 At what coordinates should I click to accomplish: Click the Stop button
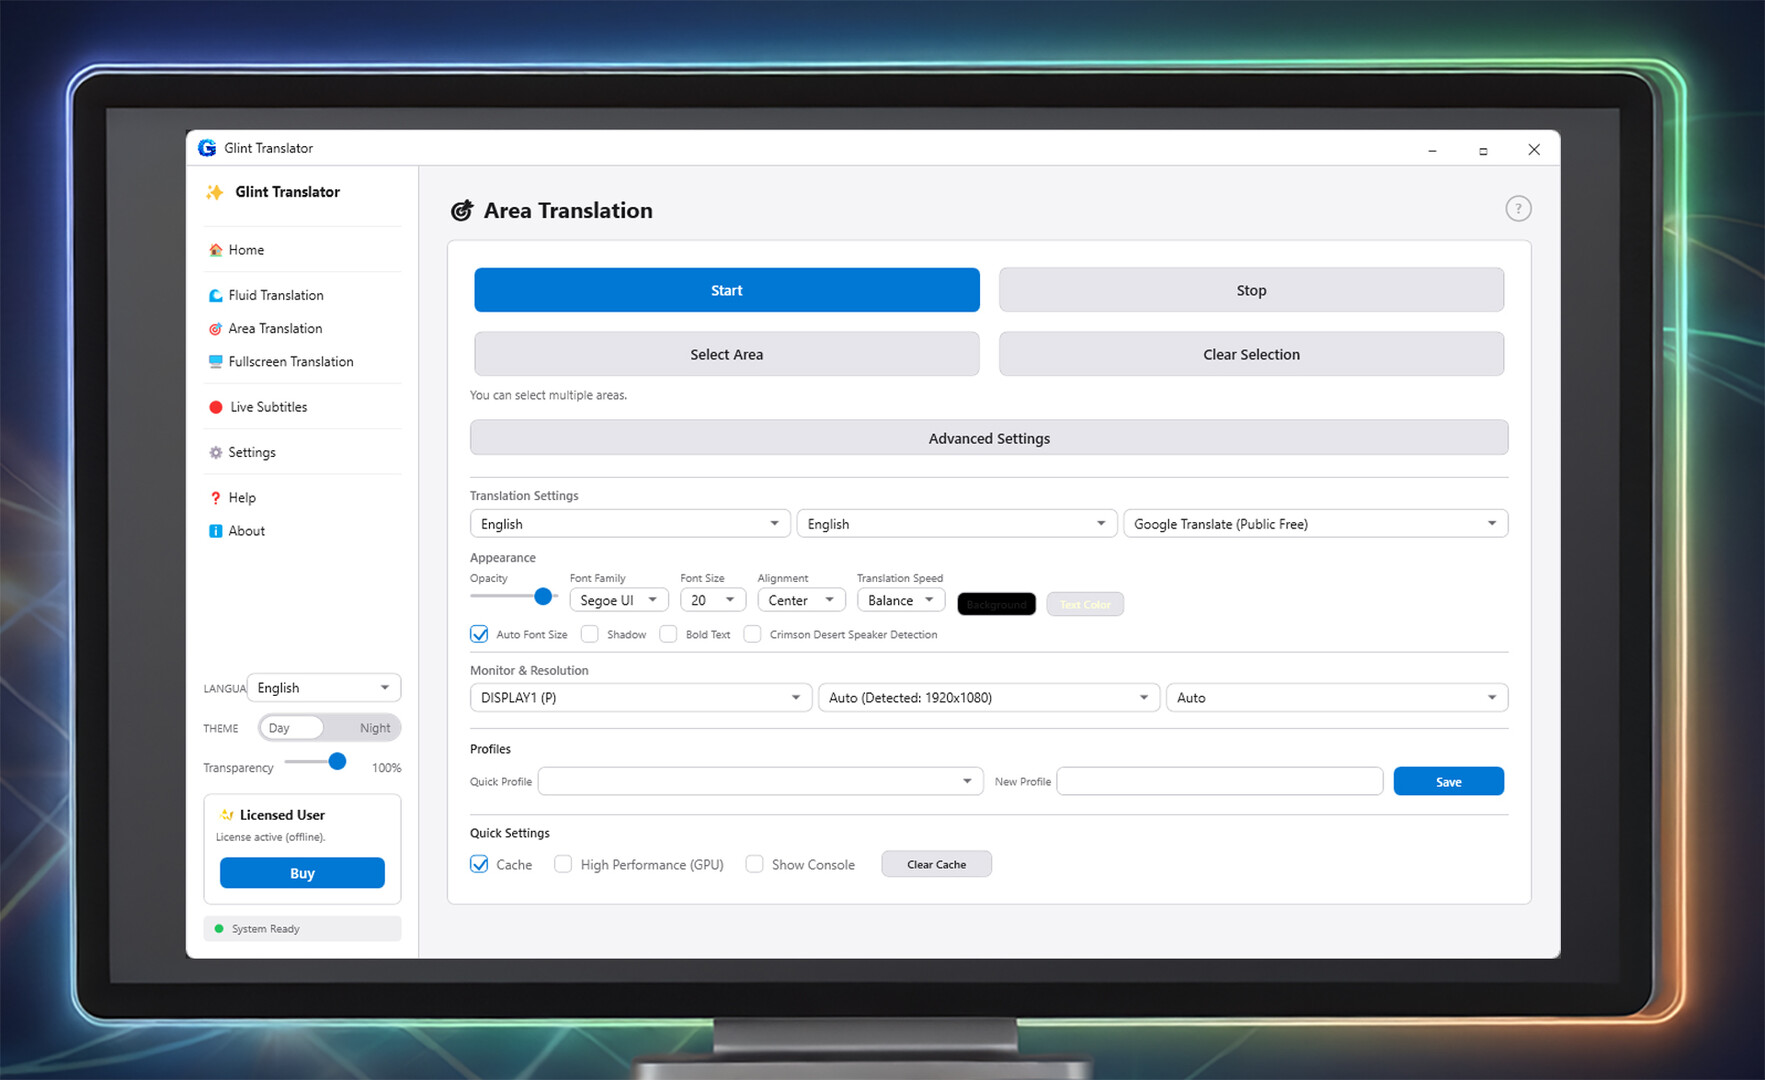click(x=1252, y=290)
